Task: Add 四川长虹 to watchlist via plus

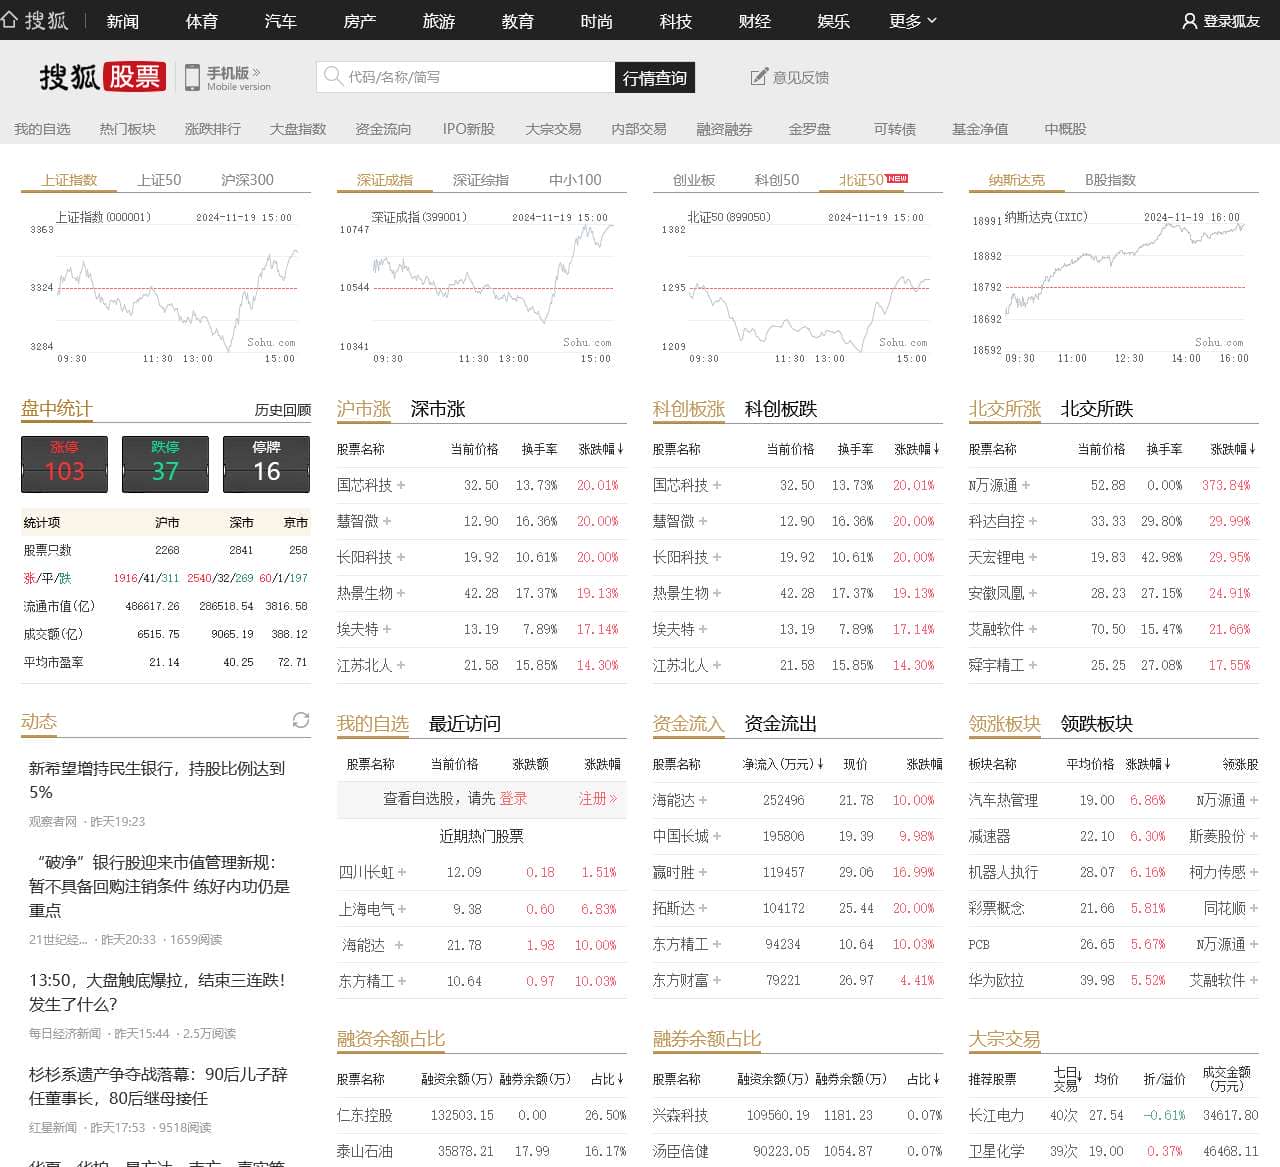Action: [402, 872]
